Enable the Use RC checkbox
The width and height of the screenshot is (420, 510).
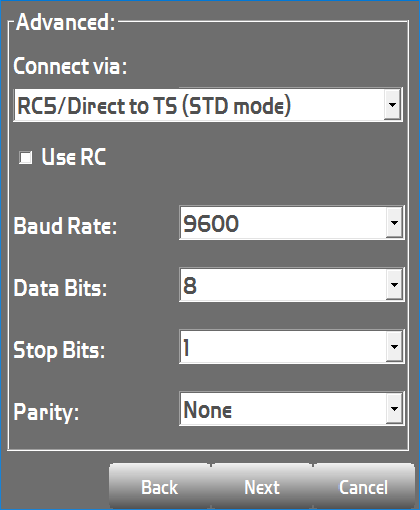pyautogui.click(x=26, y=157)
